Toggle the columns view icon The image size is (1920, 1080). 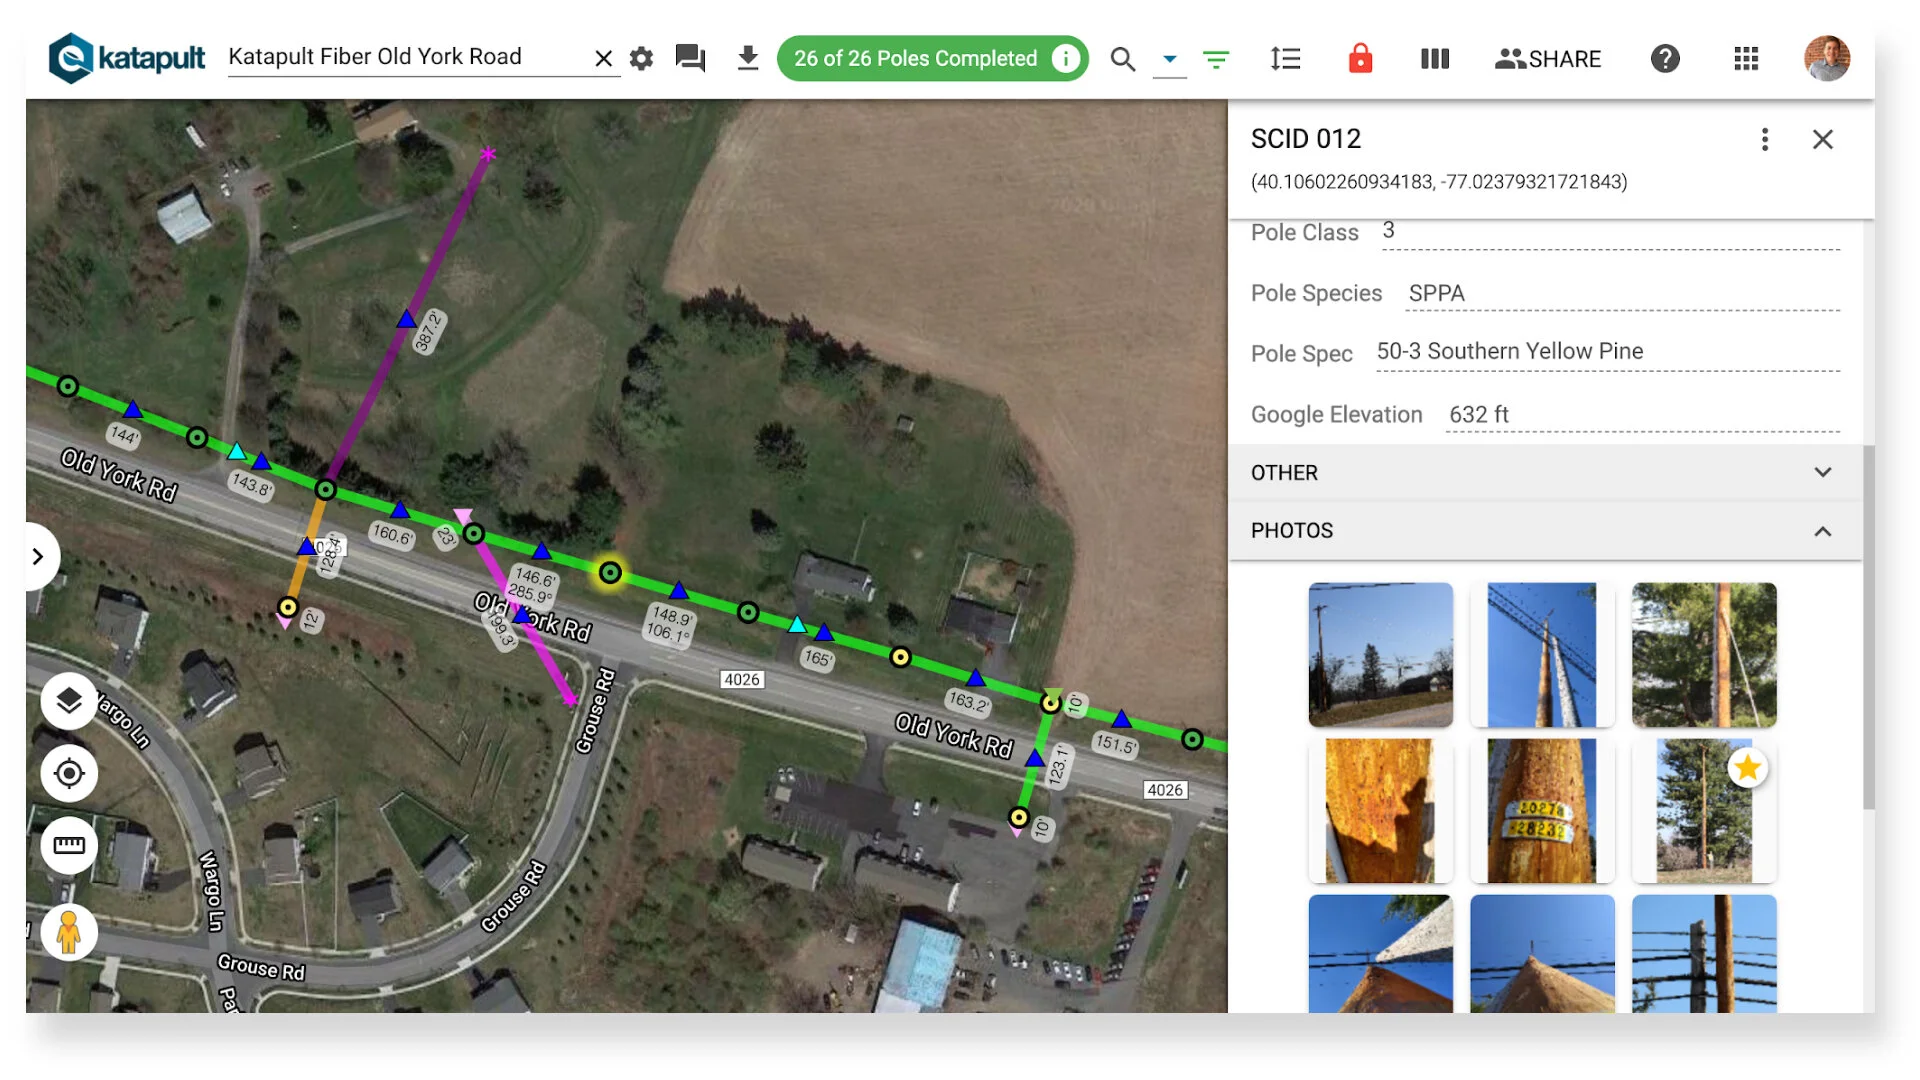coord(1435,59)
